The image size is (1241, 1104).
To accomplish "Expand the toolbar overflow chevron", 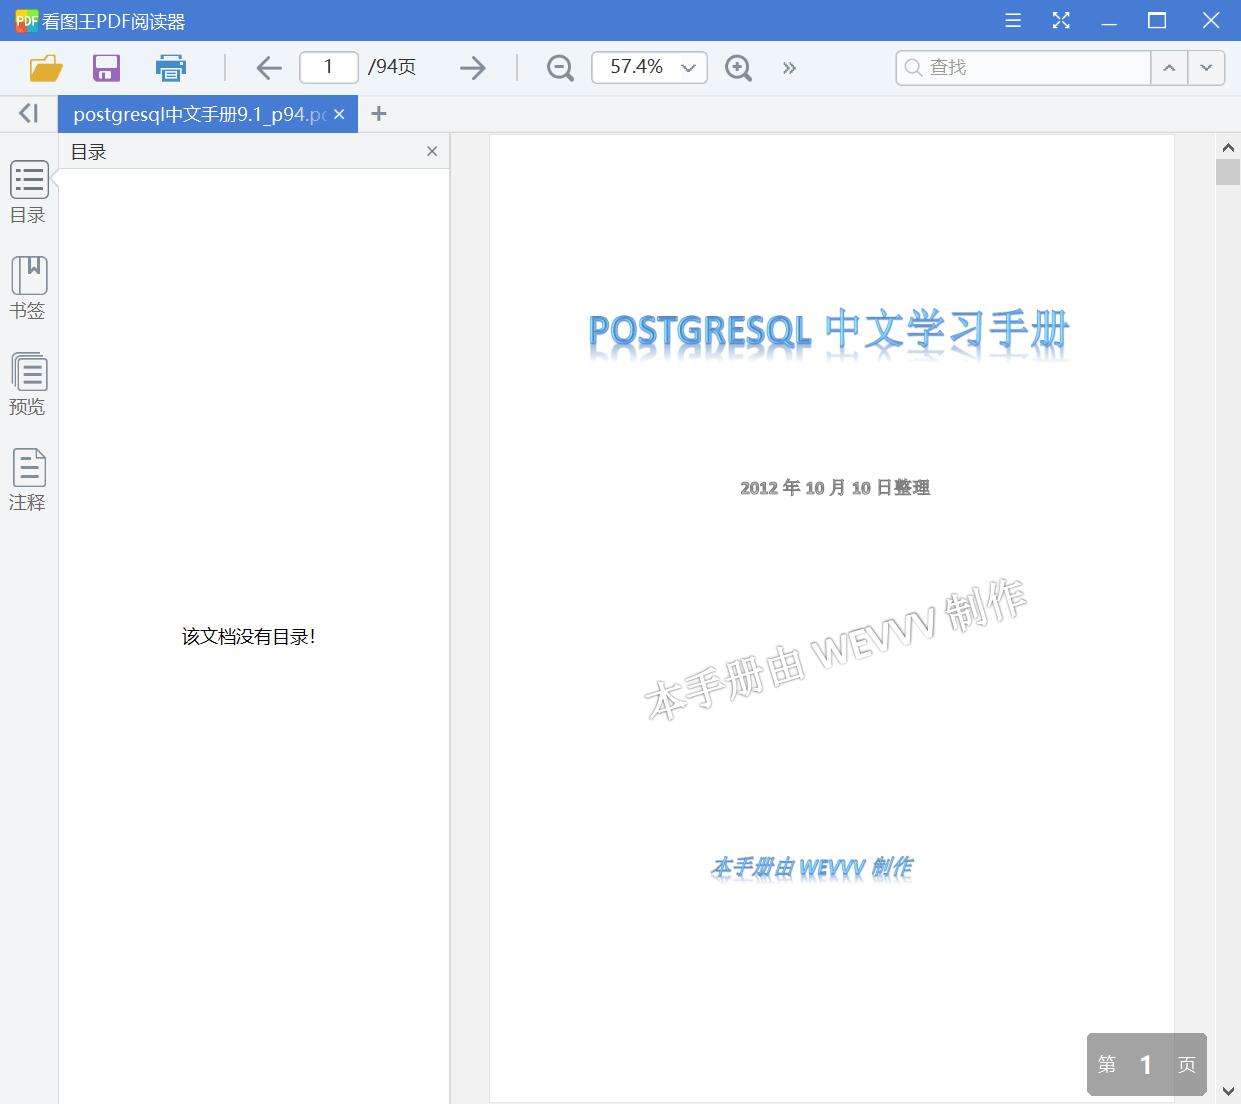I will (789, 67).
